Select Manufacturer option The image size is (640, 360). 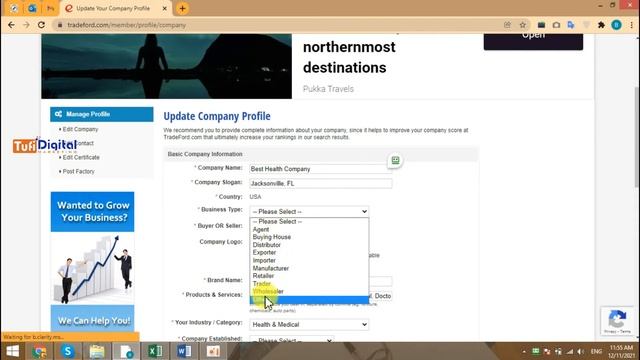[x=309, y=268]
